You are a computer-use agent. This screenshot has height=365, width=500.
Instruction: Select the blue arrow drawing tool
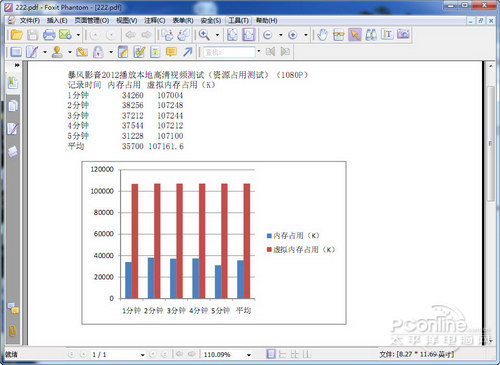(x=188, y=52)
